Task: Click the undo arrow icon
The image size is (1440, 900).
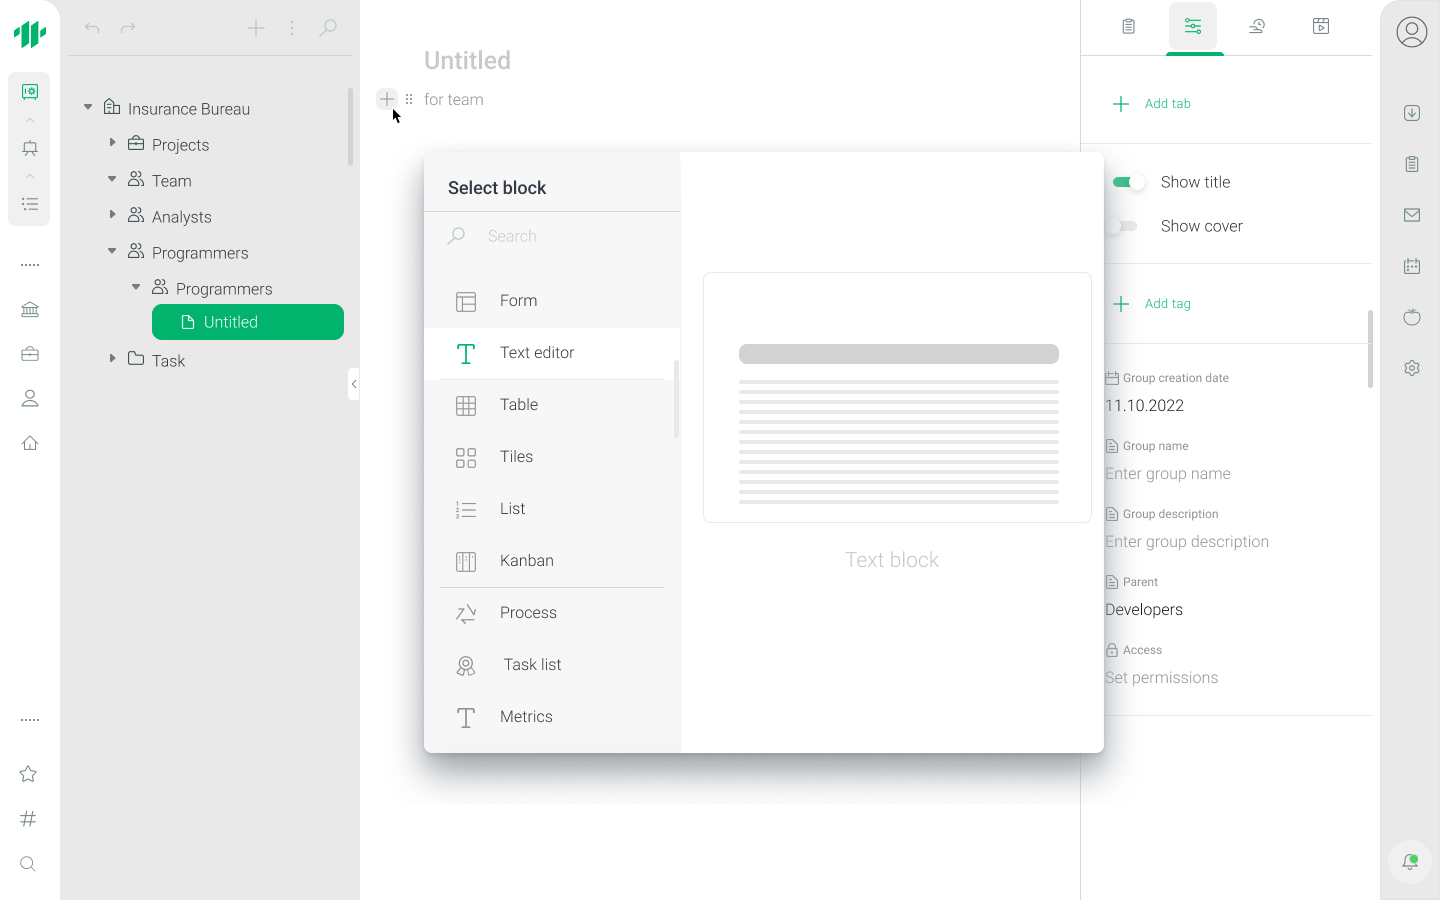Action: pos(92,28)
